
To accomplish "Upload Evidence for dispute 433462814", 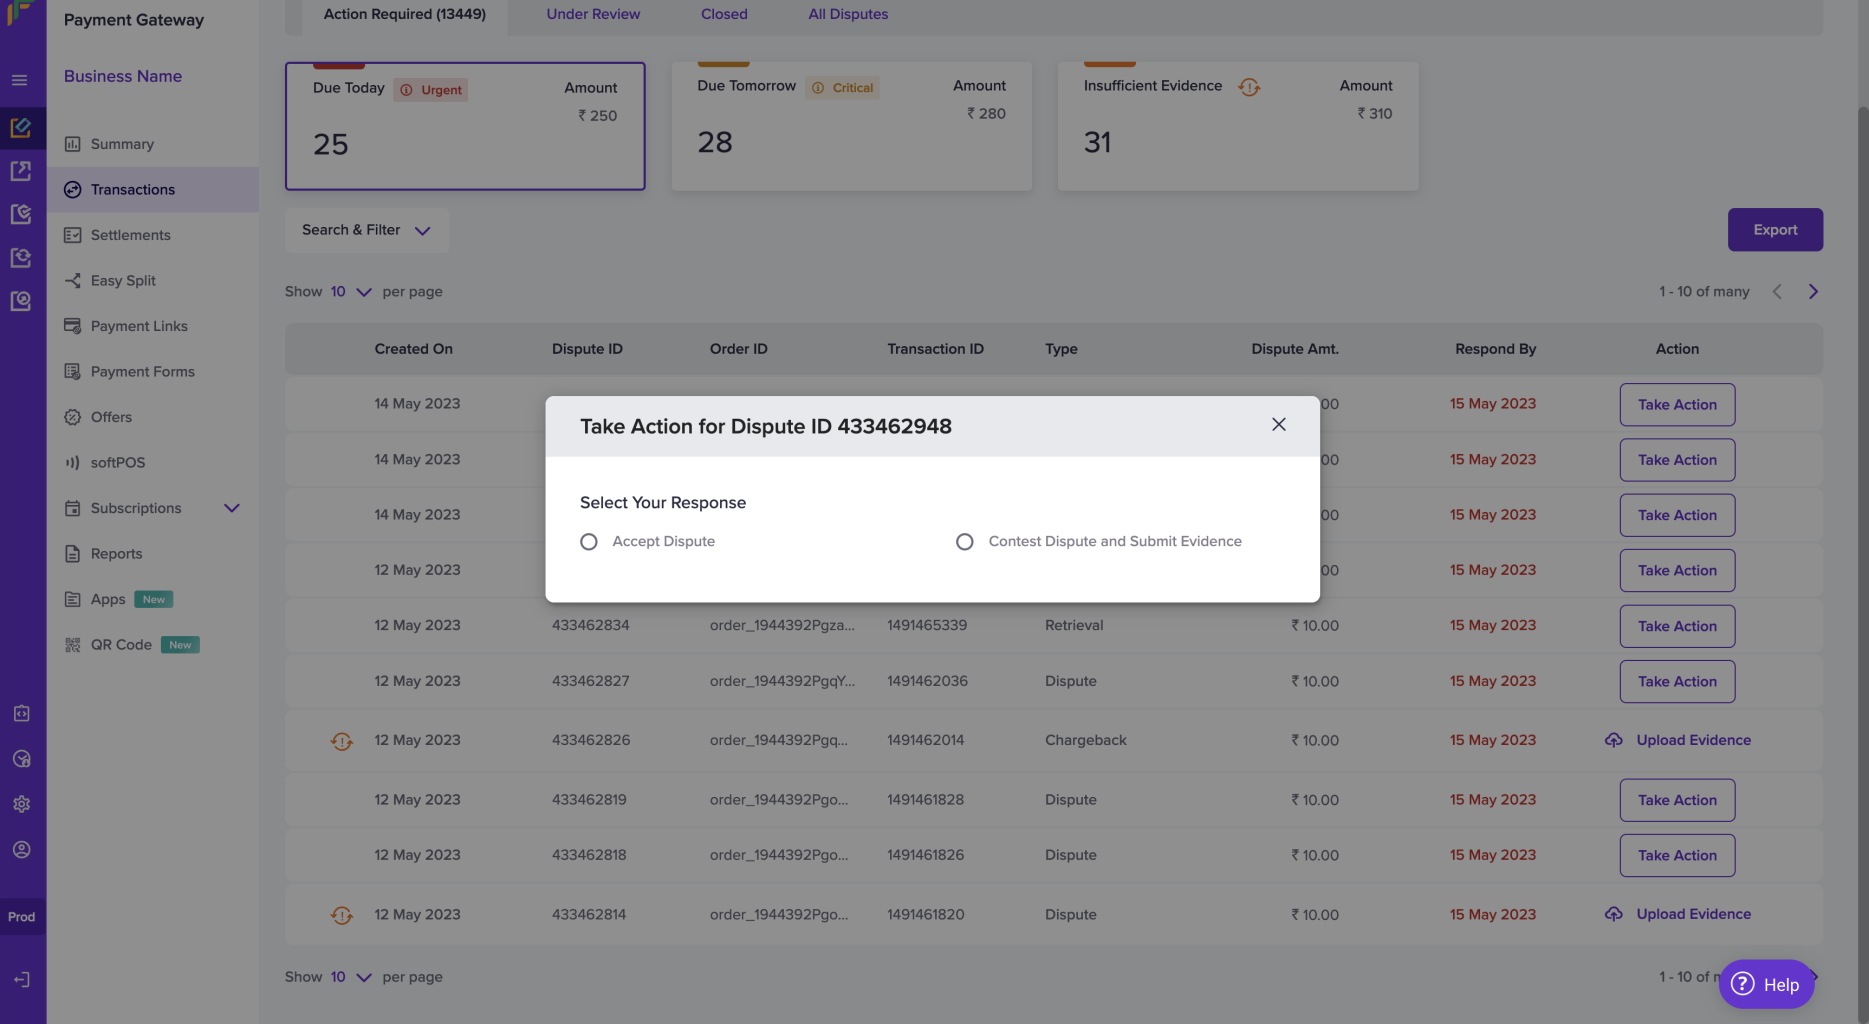I will pos(1678,915).
